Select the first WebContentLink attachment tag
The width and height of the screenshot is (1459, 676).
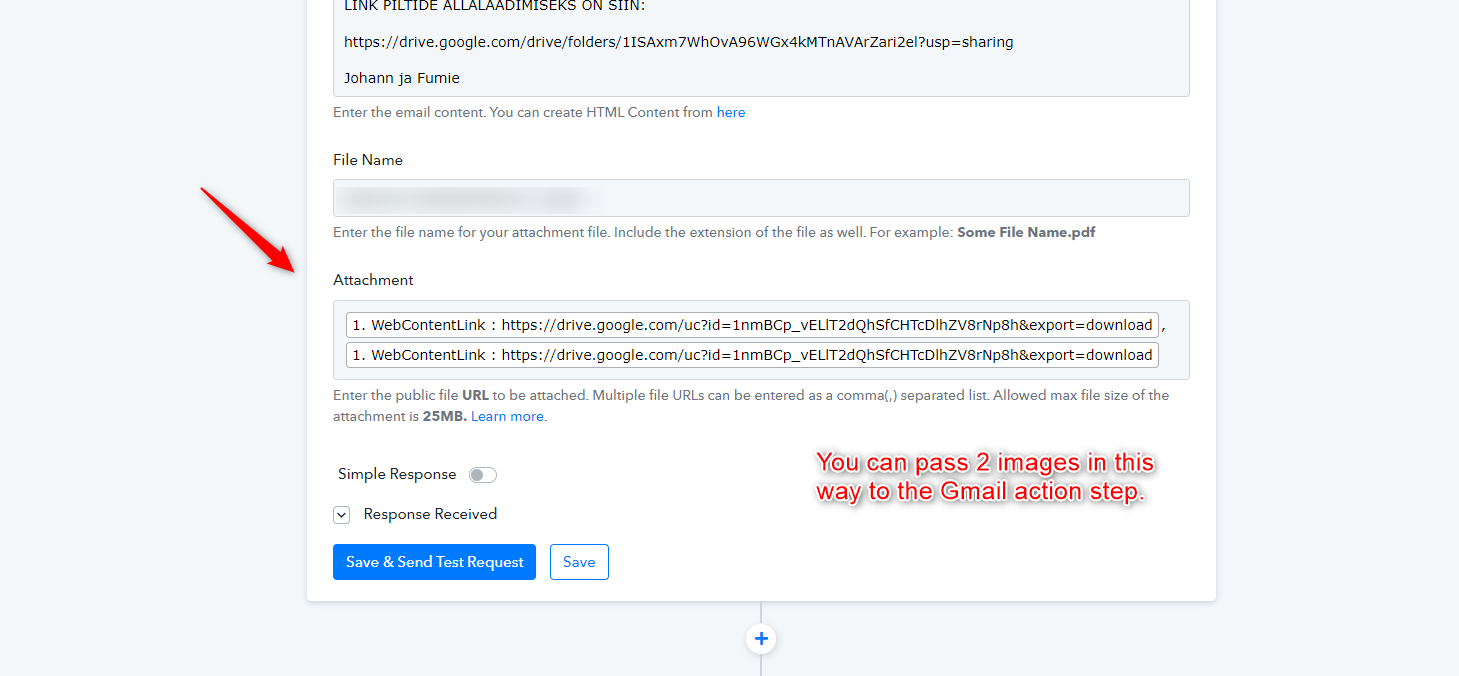point(752,325)
